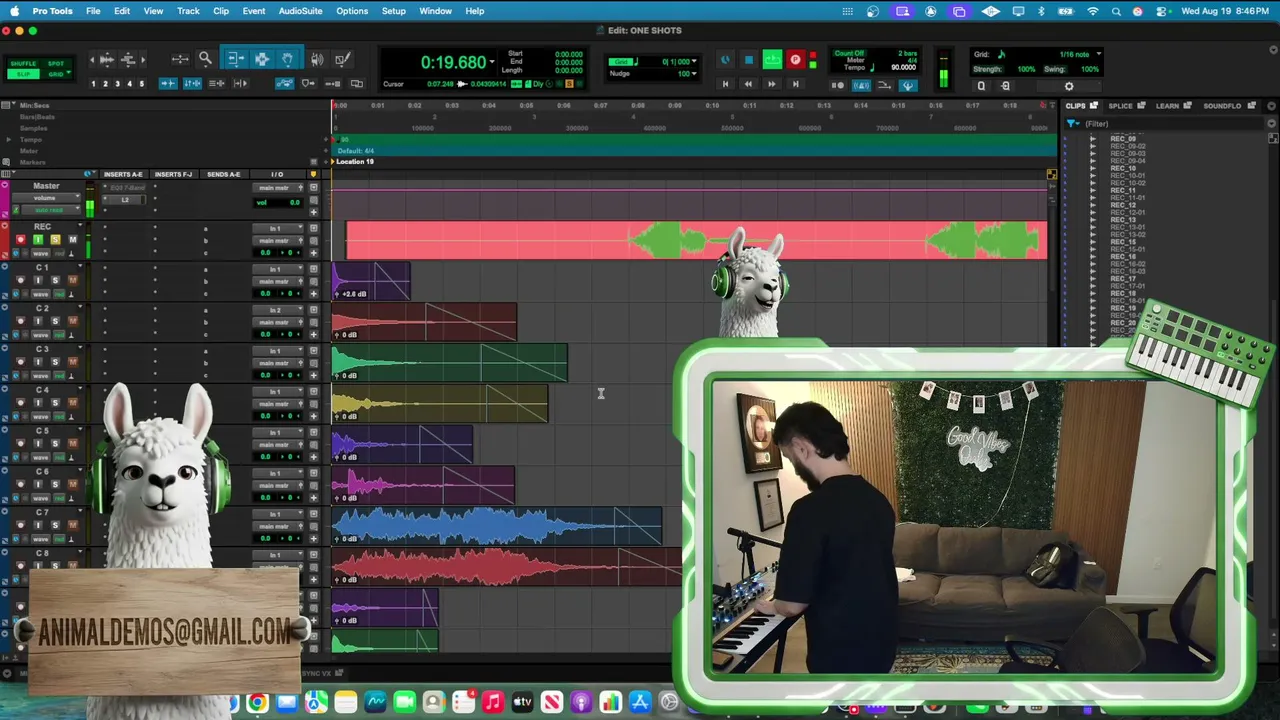Image resolution: width=1280 pixels, height=720 pixels.
Task: Recall zoom preset 5
Action: (141, 84)
